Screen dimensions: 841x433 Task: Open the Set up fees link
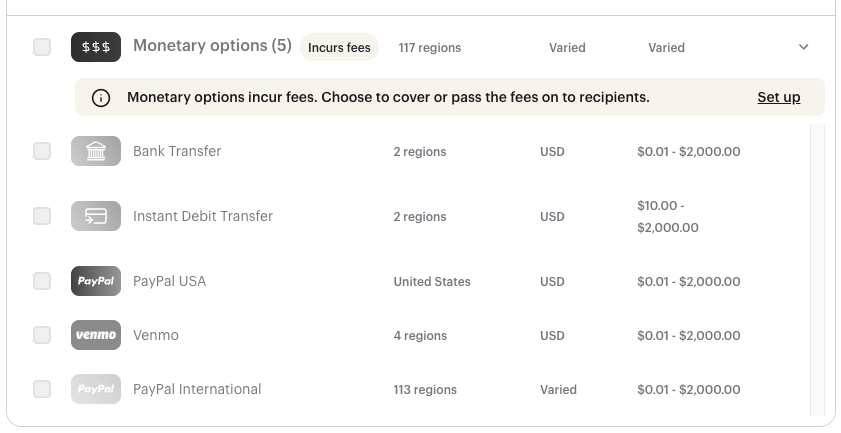[x=779, y=97]
